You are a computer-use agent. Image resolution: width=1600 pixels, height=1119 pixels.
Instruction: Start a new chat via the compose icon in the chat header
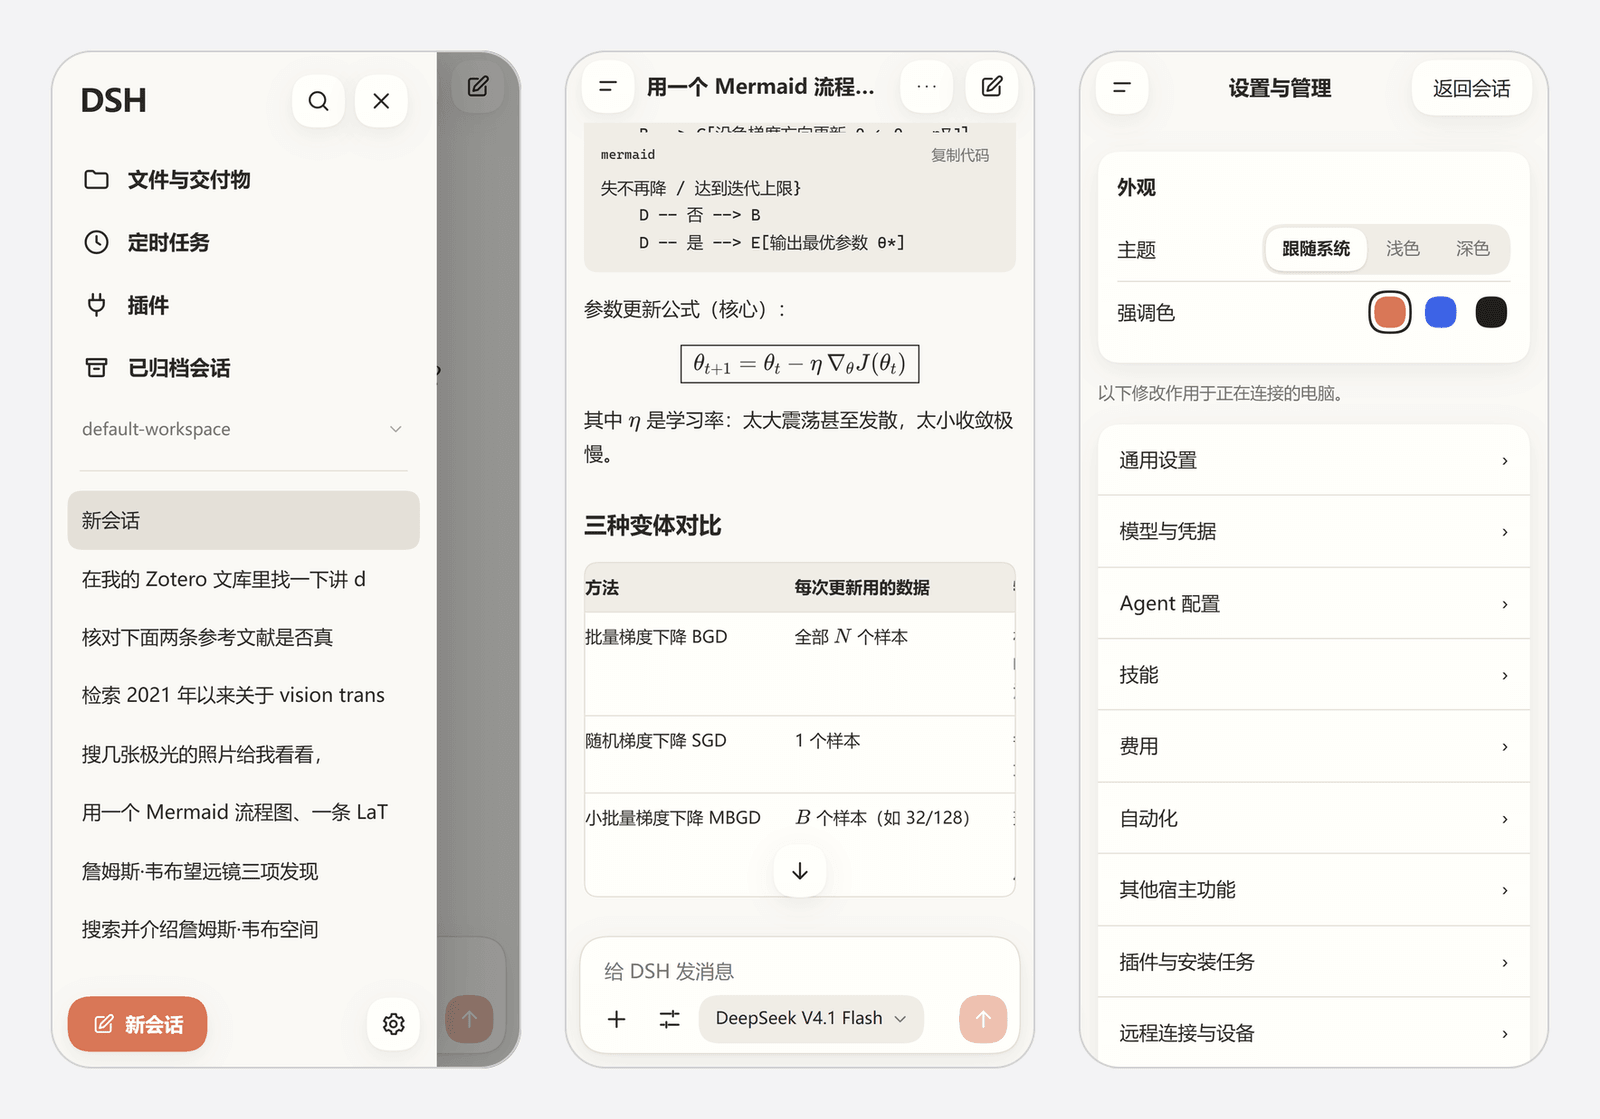[x=992, y=87]
